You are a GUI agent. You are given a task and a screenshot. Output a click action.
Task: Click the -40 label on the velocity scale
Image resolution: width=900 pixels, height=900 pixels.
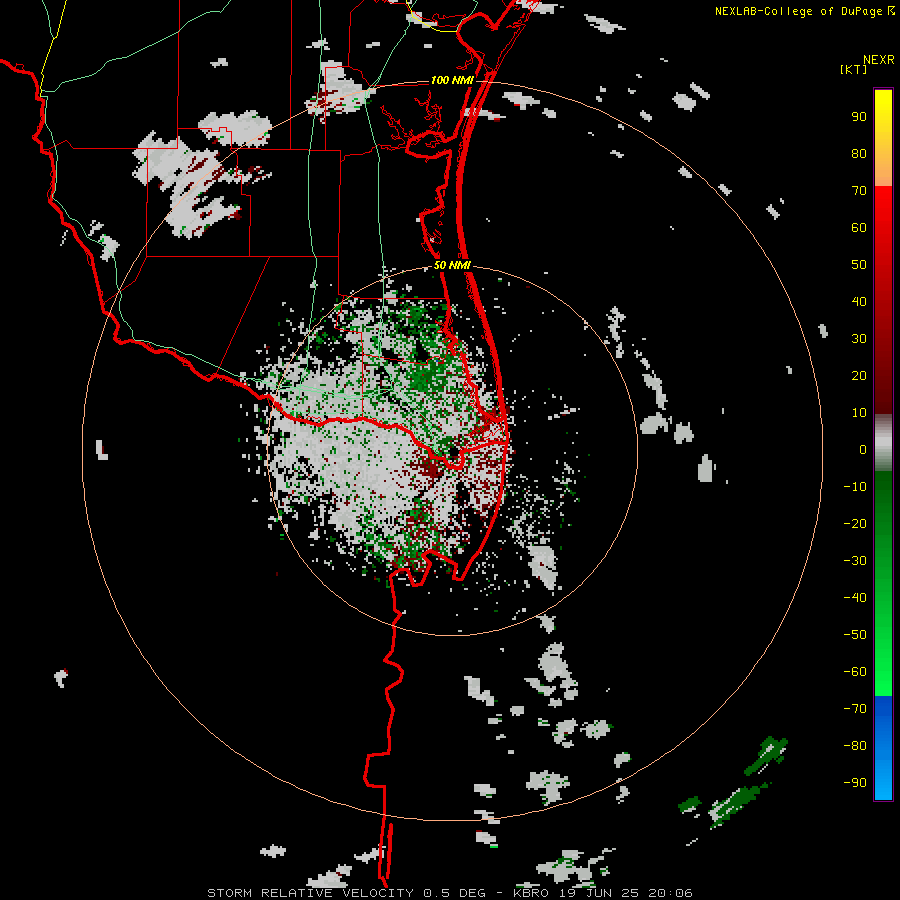[855, 598]
